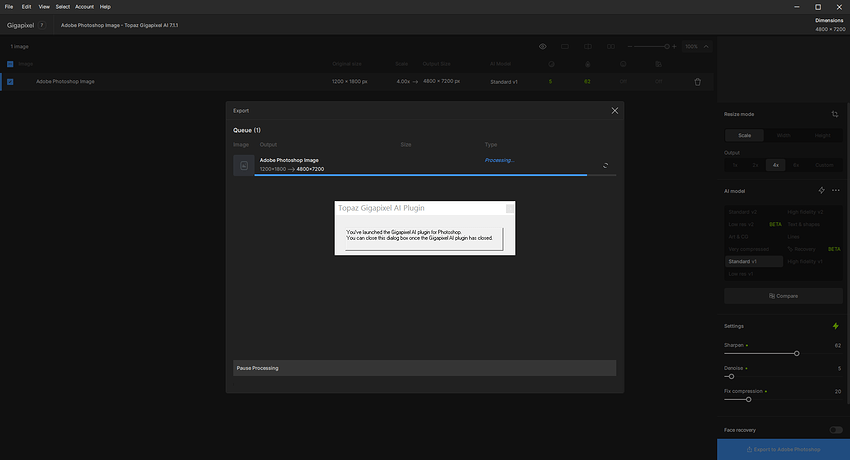Open the AI model more options menu

pos(836,190)
